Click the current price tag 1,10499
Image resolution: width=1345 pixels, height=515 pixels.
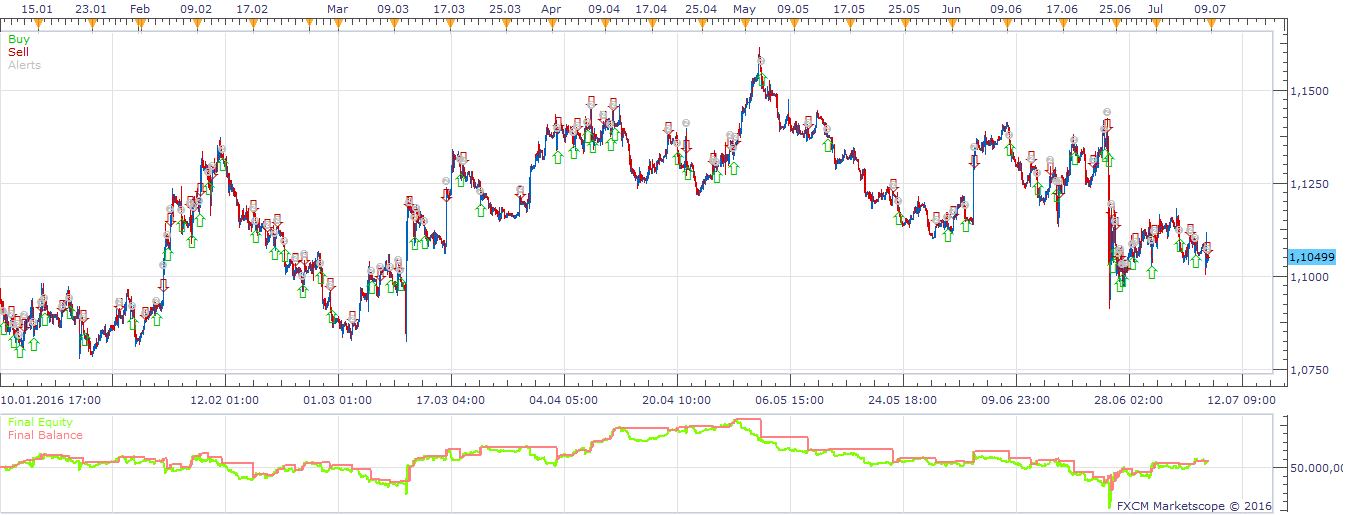coord(1311,257)
